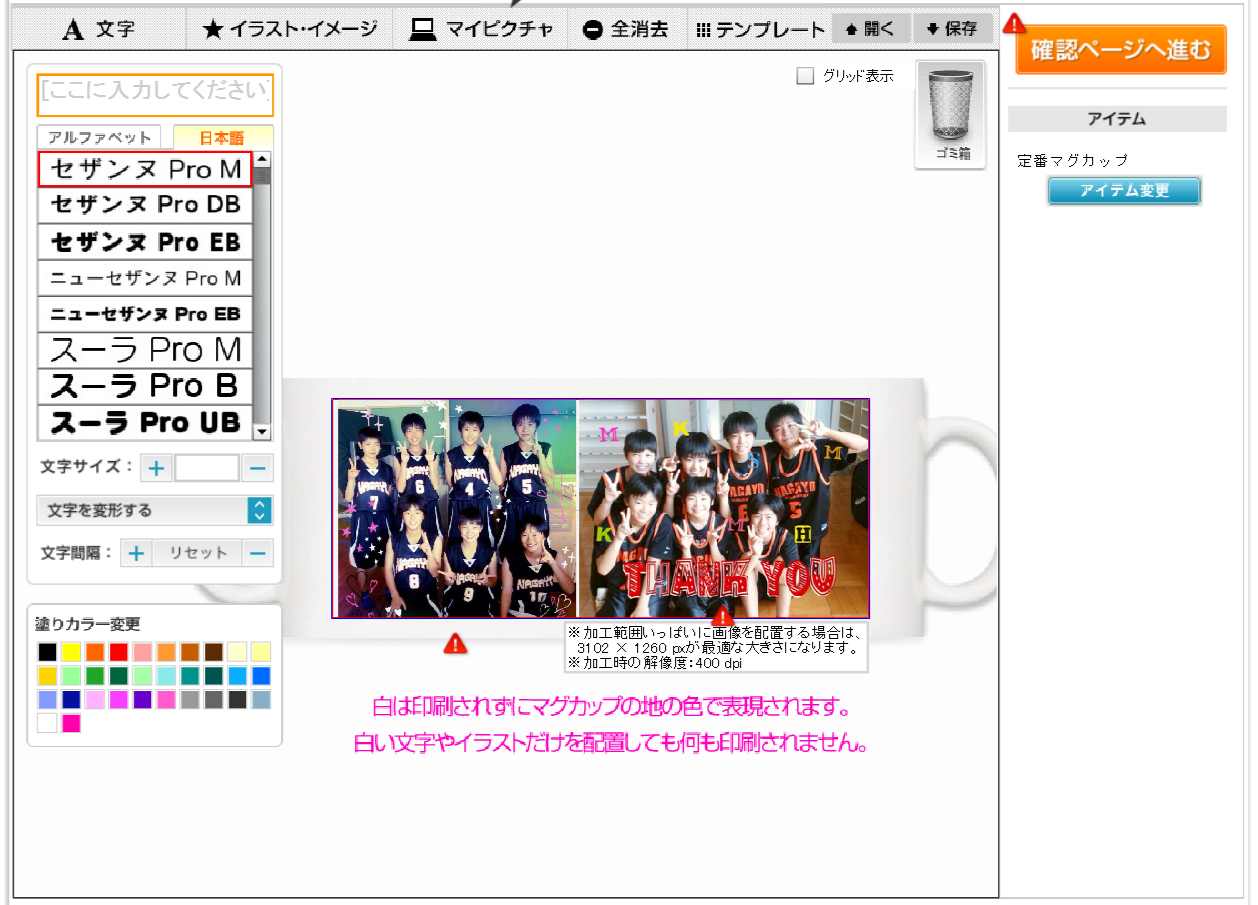Screen dimensions: 1258x905
Task: Decrease font size with the minus icon
Action: tap(257, 467)
